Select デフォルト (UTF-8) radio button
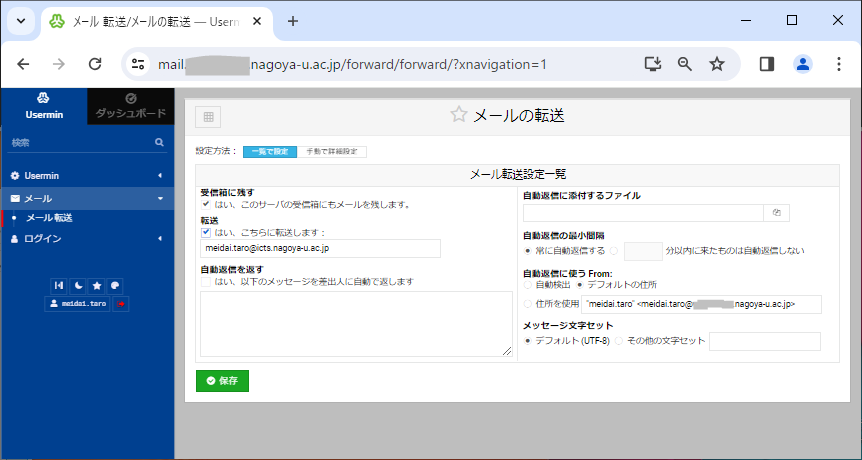 point(528,341)
